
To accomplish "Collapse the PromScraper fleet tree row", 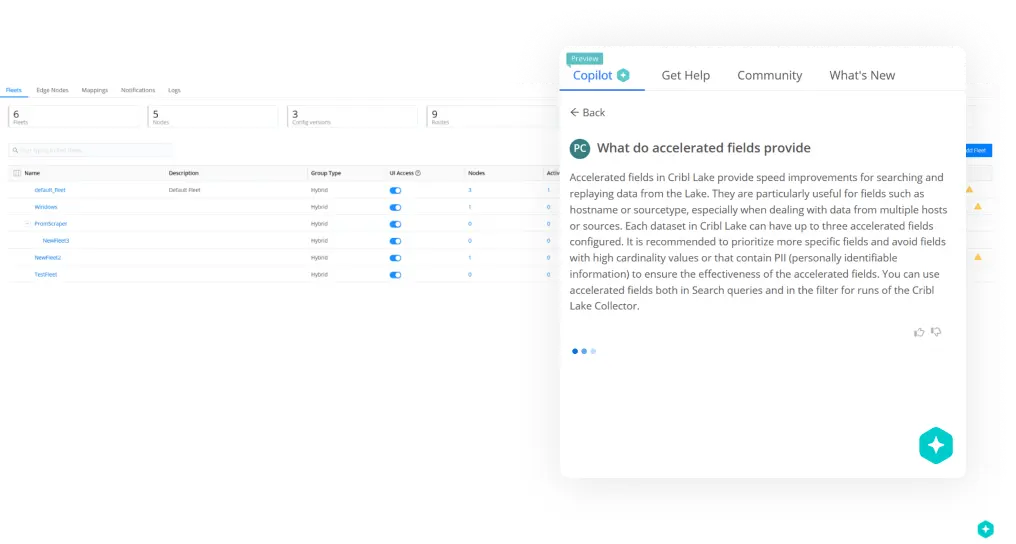I will (x=27, y=223).
